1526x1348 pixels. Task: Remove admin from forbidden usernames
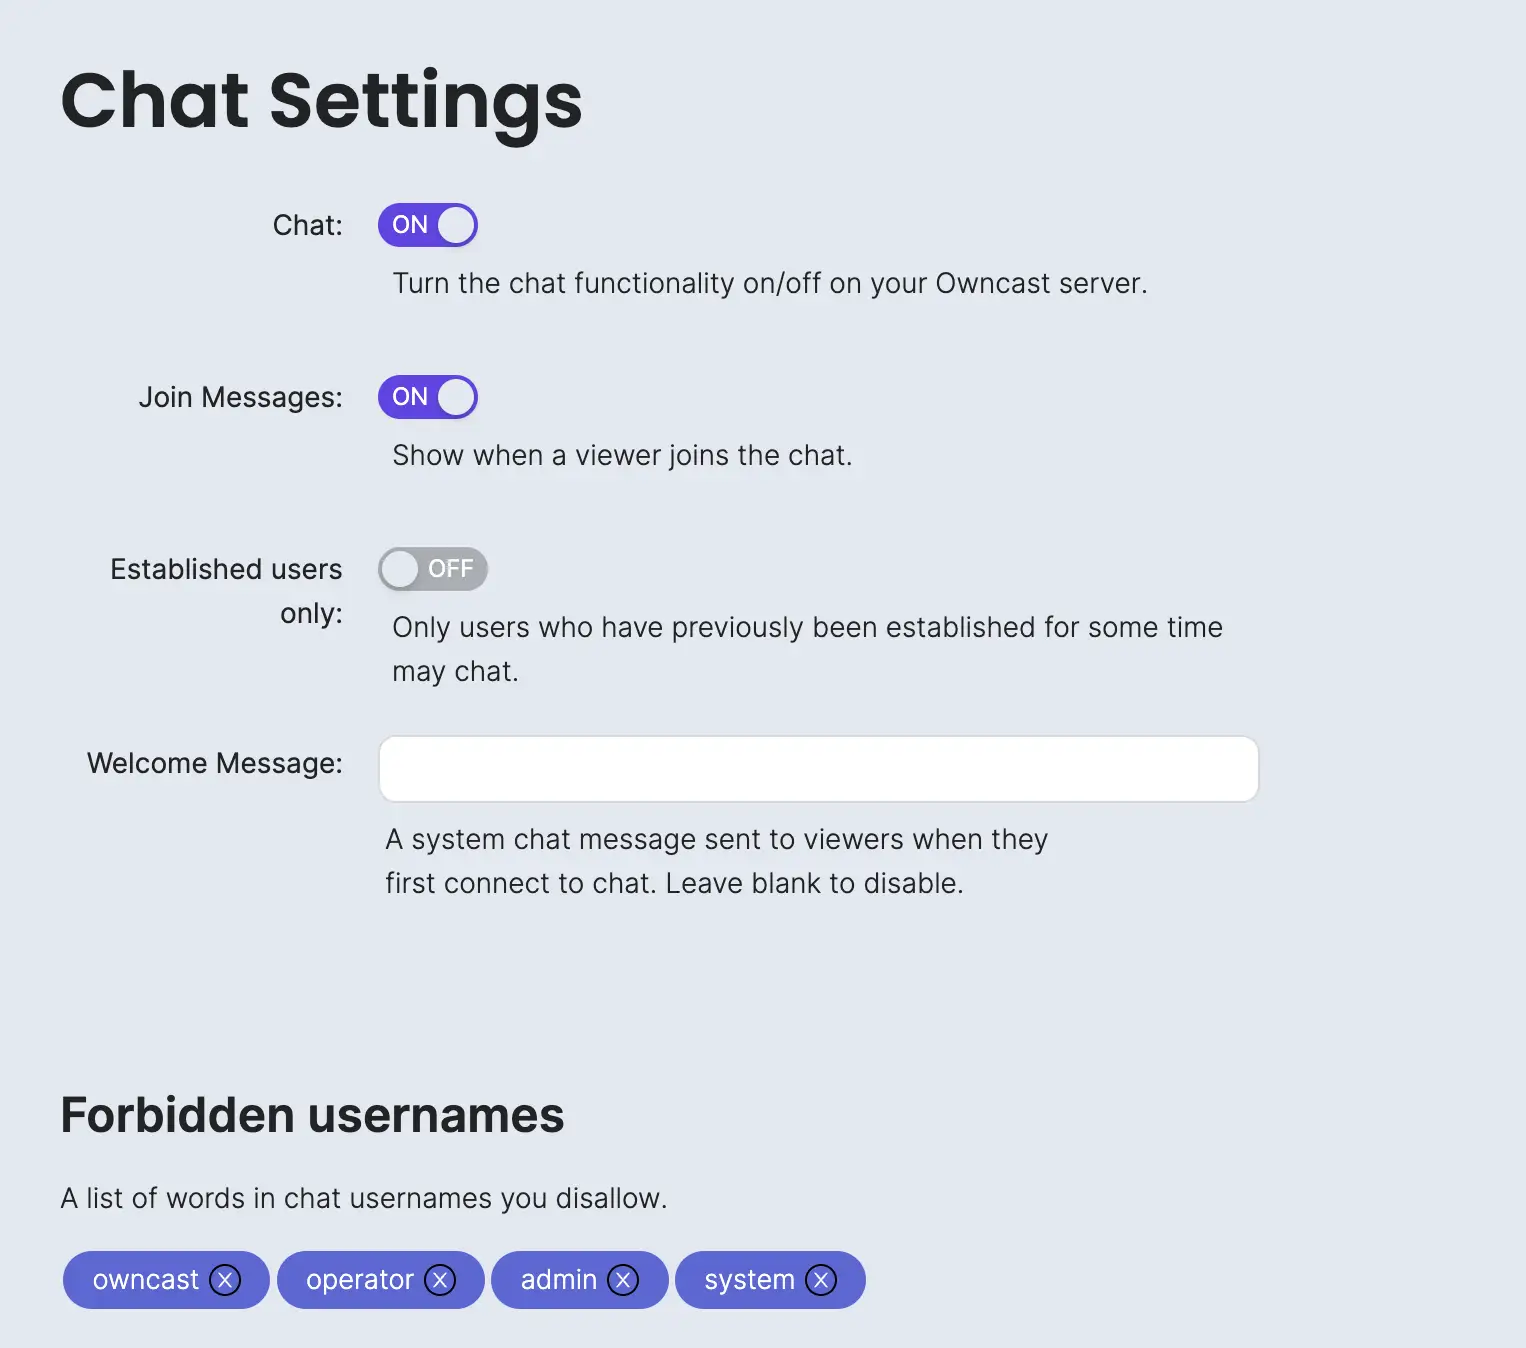click(623, 1280)
